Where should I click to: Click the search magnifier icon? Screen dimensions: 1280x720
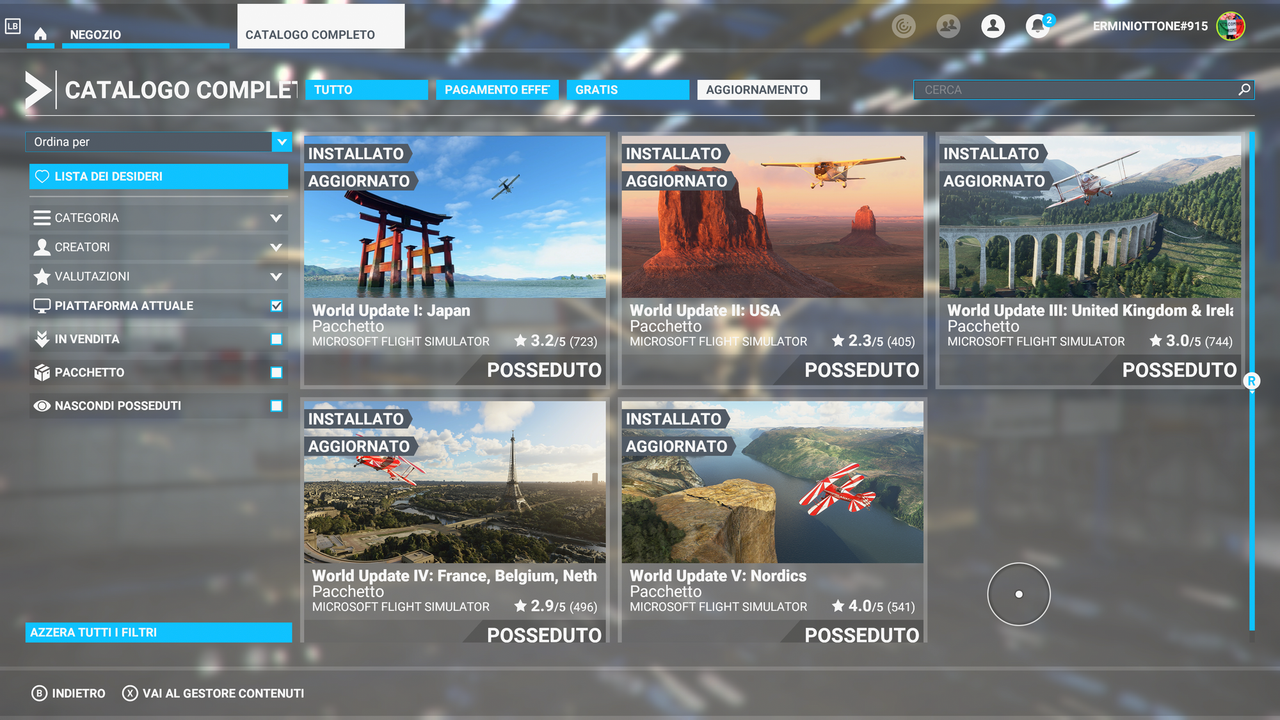(1244, 89)
